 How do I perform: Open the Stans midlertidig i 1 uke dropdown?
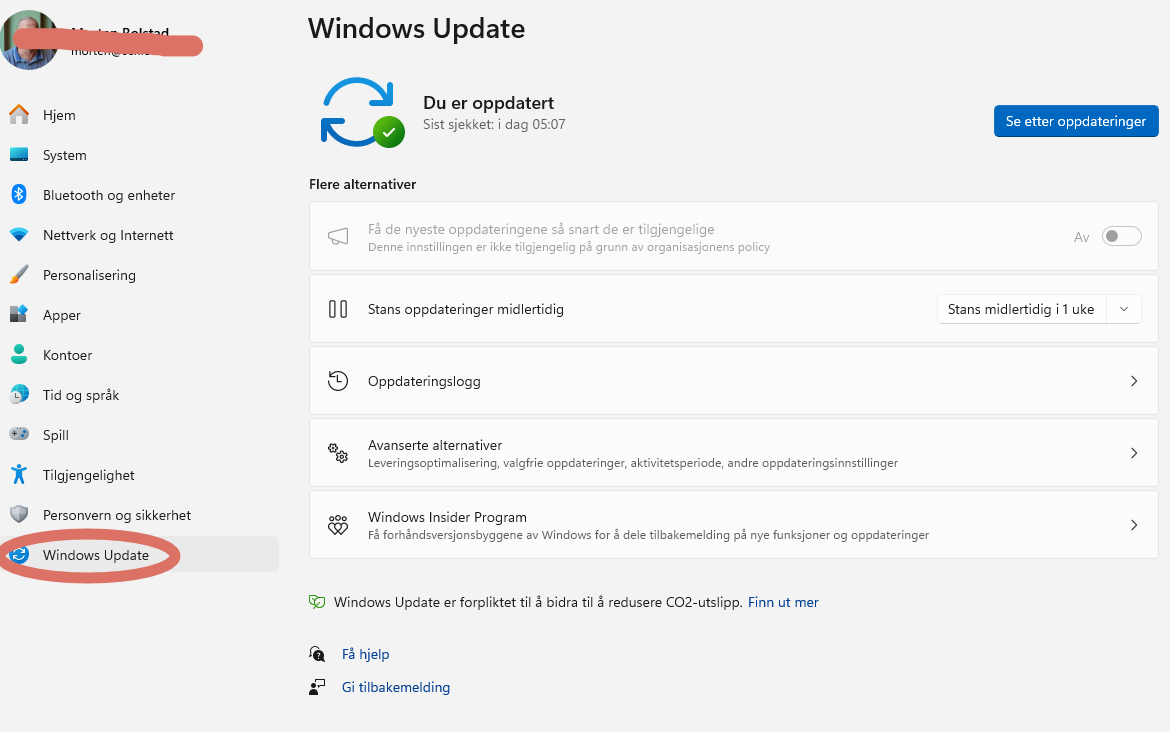[x=1039, y=309]
